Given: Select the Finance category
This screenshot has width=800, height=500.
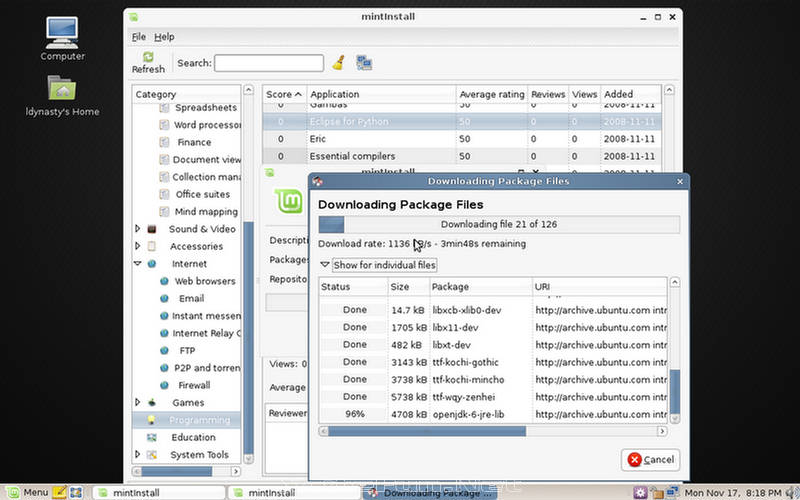Looking at the screenshot, I should tap(194, 142).
